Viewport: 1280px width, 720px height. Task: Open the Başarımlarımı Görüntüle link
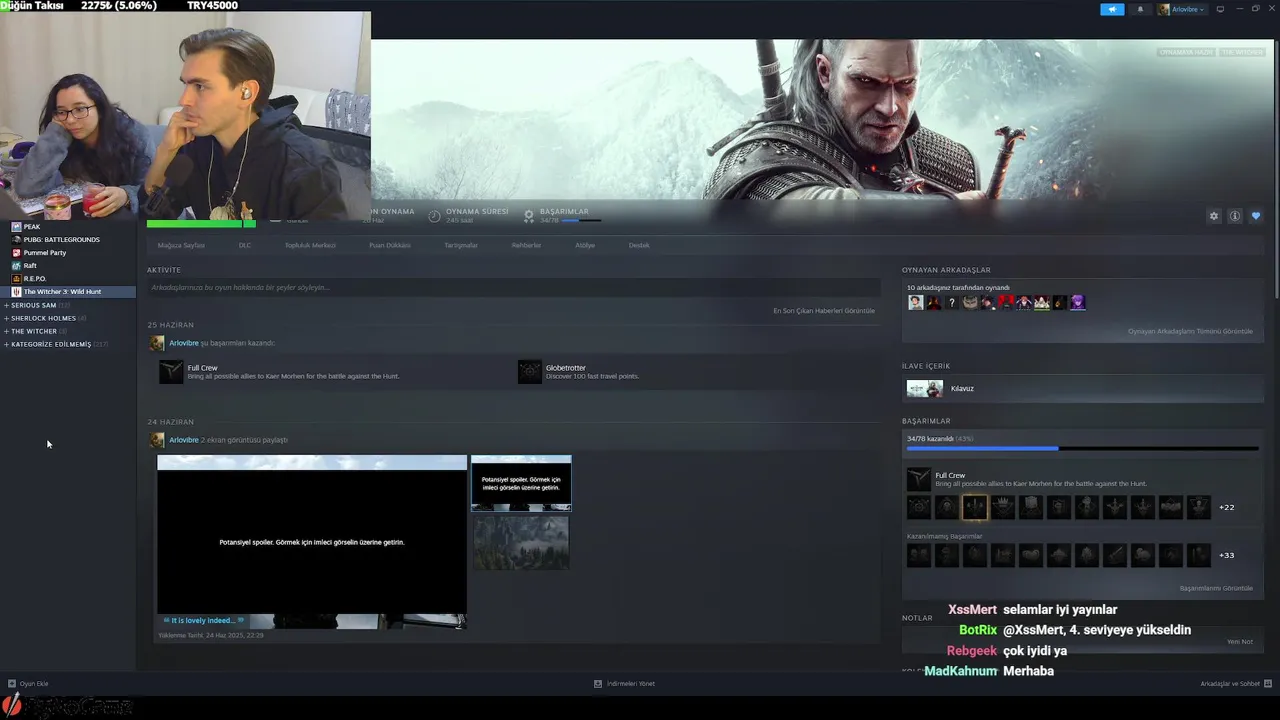click(x=1216, y=588)
